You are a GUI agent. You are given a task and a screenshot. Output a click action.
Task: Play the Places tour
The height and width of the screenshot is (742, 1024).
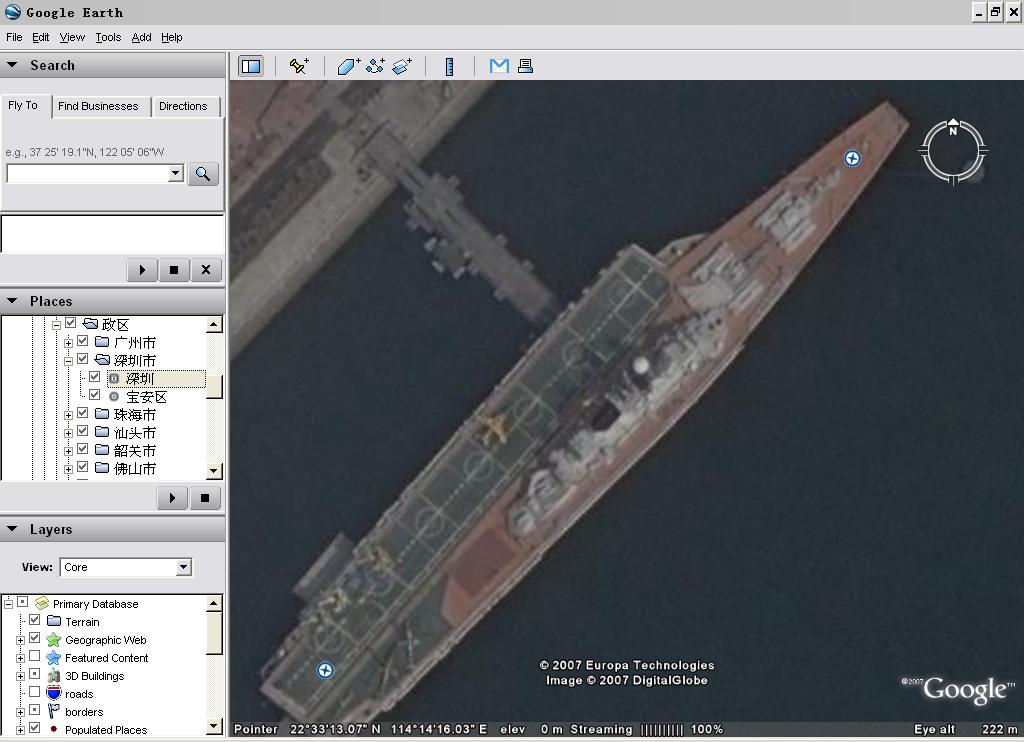pos(172,498)
